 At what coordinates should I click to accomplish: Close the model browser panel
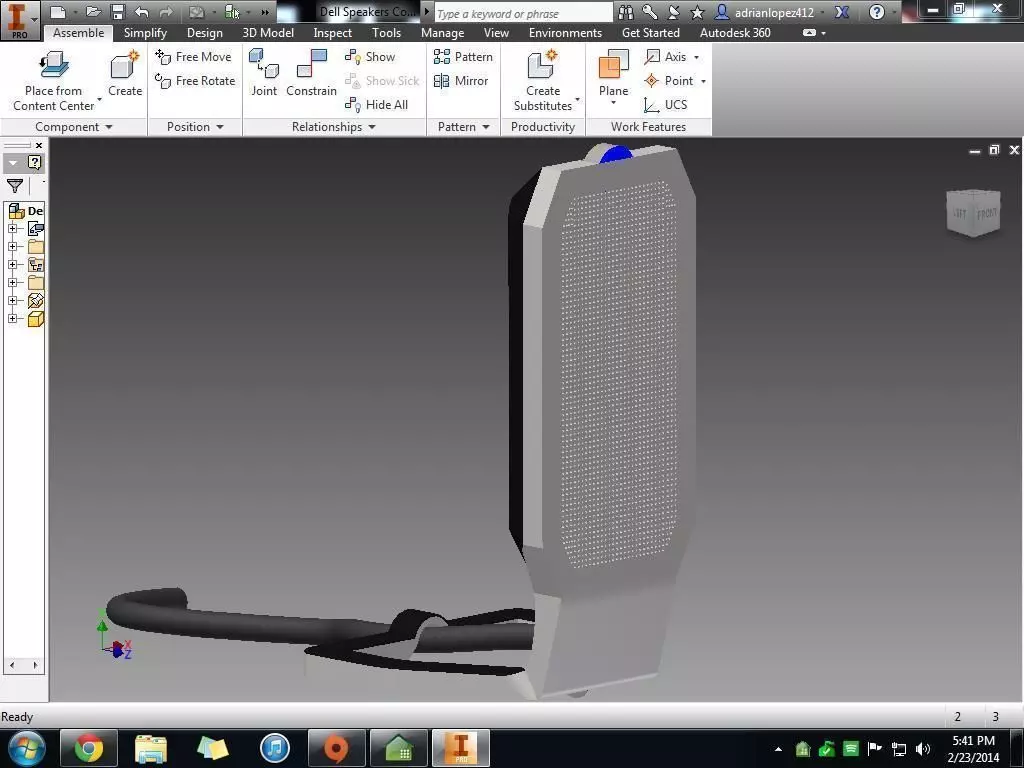(39, 145)
